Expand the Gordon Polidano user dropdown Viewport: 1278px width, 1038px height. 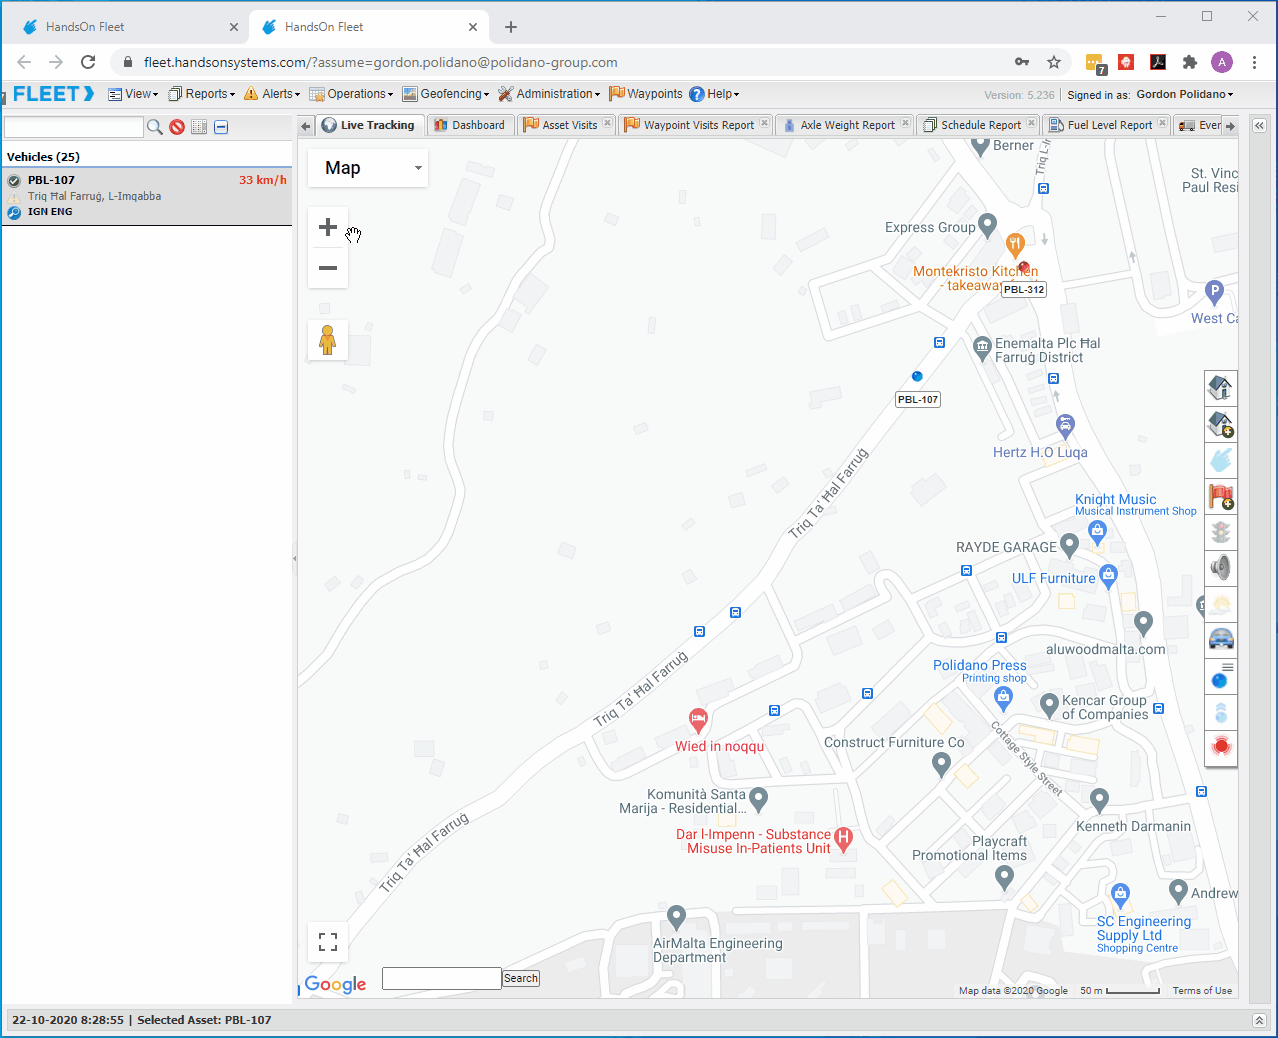1185,94
